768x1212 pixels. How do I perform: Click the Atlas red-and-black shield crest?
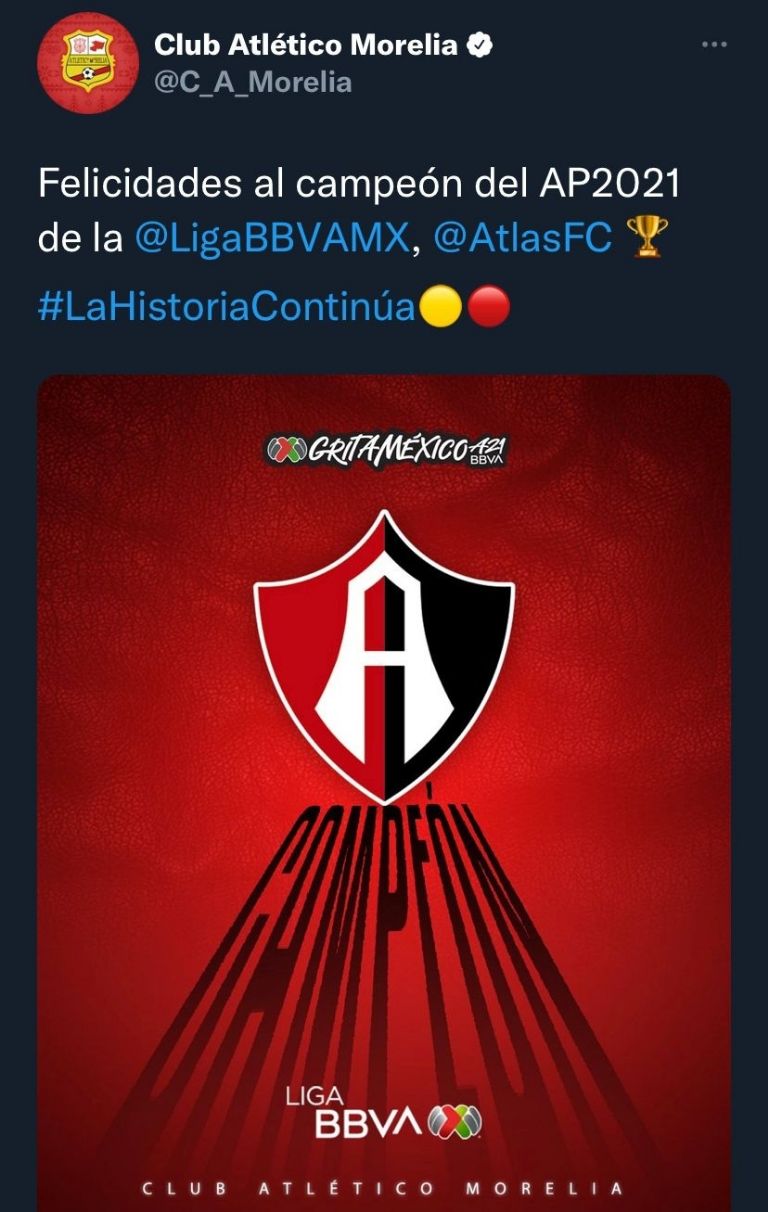pos(384,656)
